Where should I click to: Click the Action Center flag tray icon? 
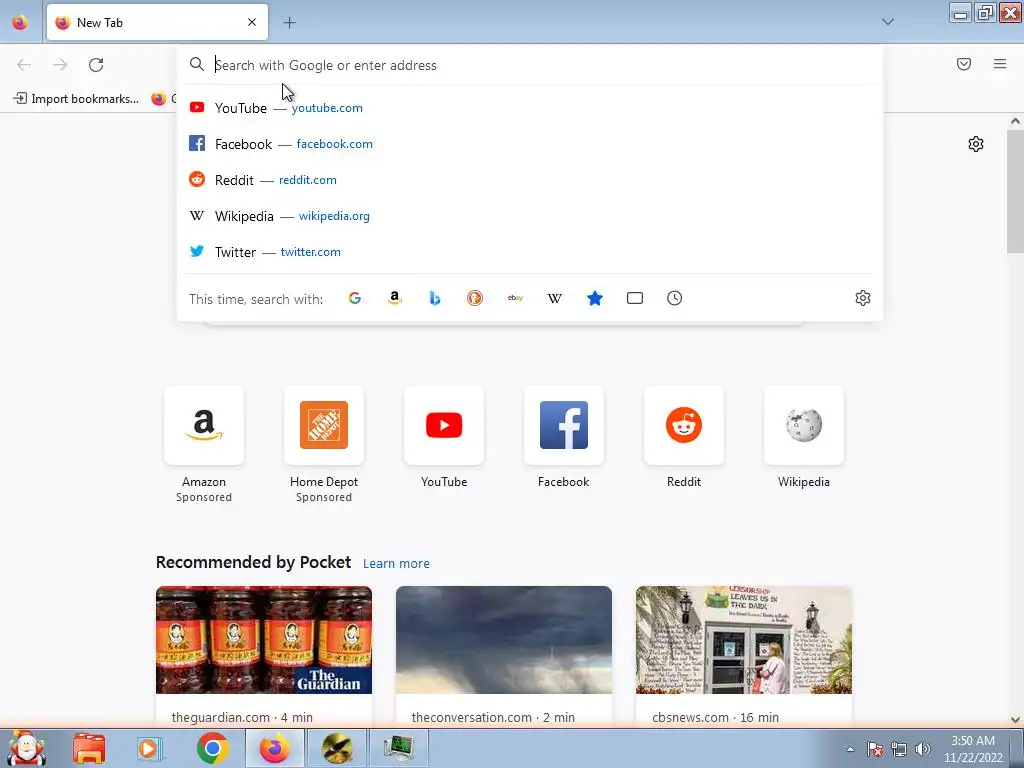(875, 749)
